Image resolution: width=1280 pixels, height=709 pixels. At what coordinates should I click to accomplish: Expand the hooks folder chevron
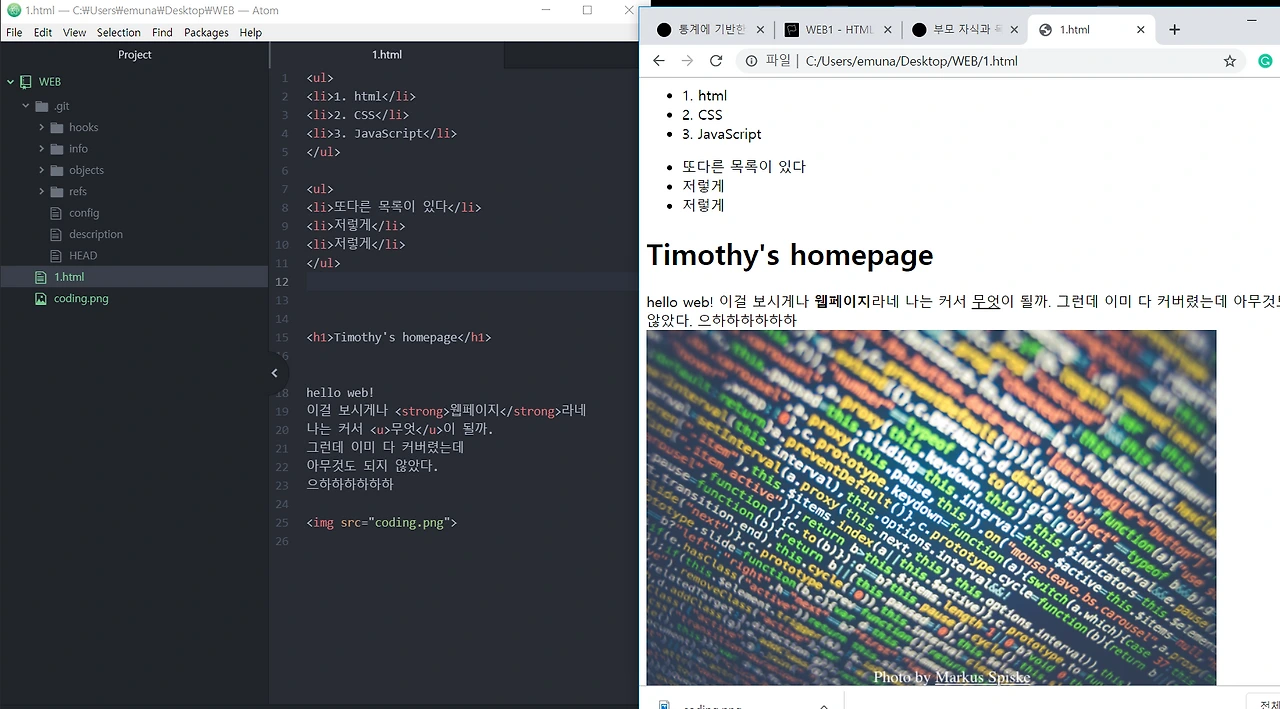pyautogui.click(x=41, y=128)
